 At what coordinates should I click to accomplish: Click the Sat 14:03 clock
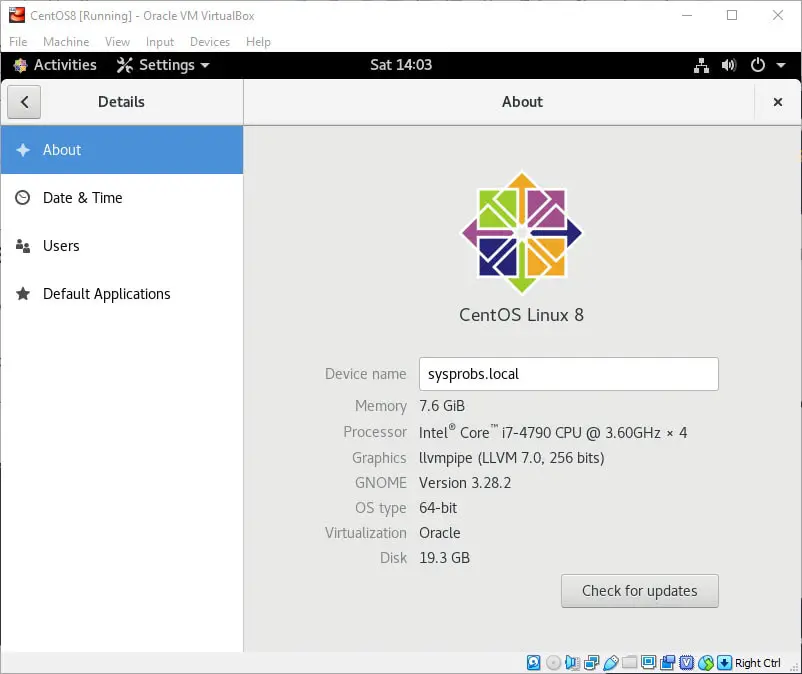tap(401, 65)
